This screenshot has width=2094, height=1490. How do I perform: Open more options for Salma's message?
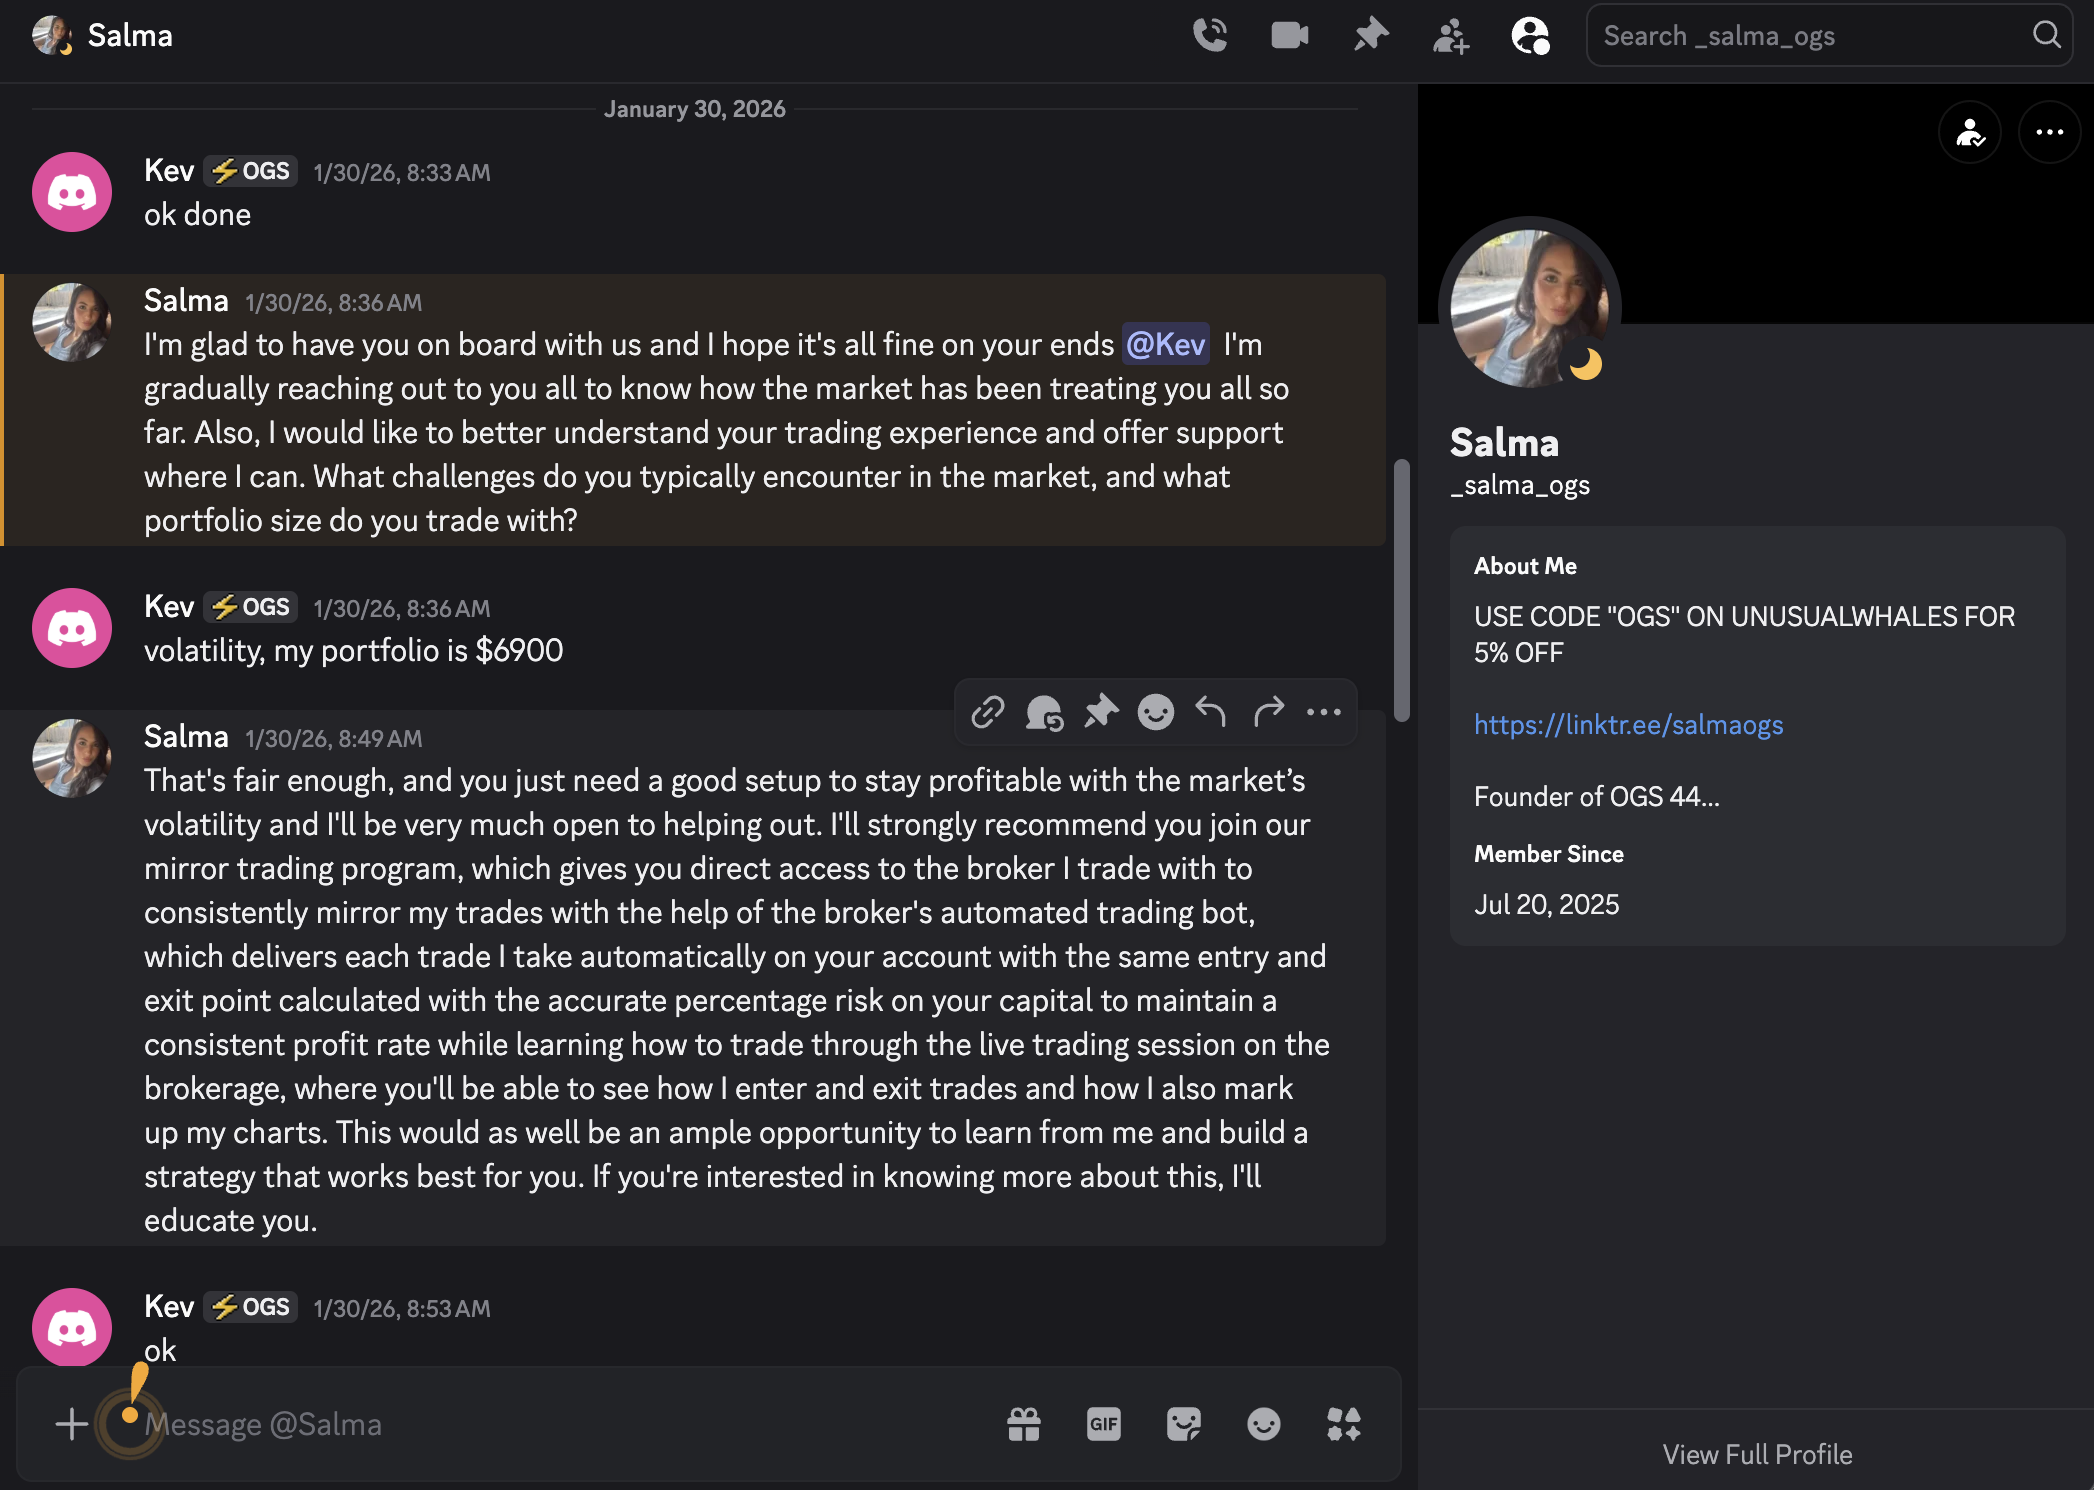click(1324, 712)
